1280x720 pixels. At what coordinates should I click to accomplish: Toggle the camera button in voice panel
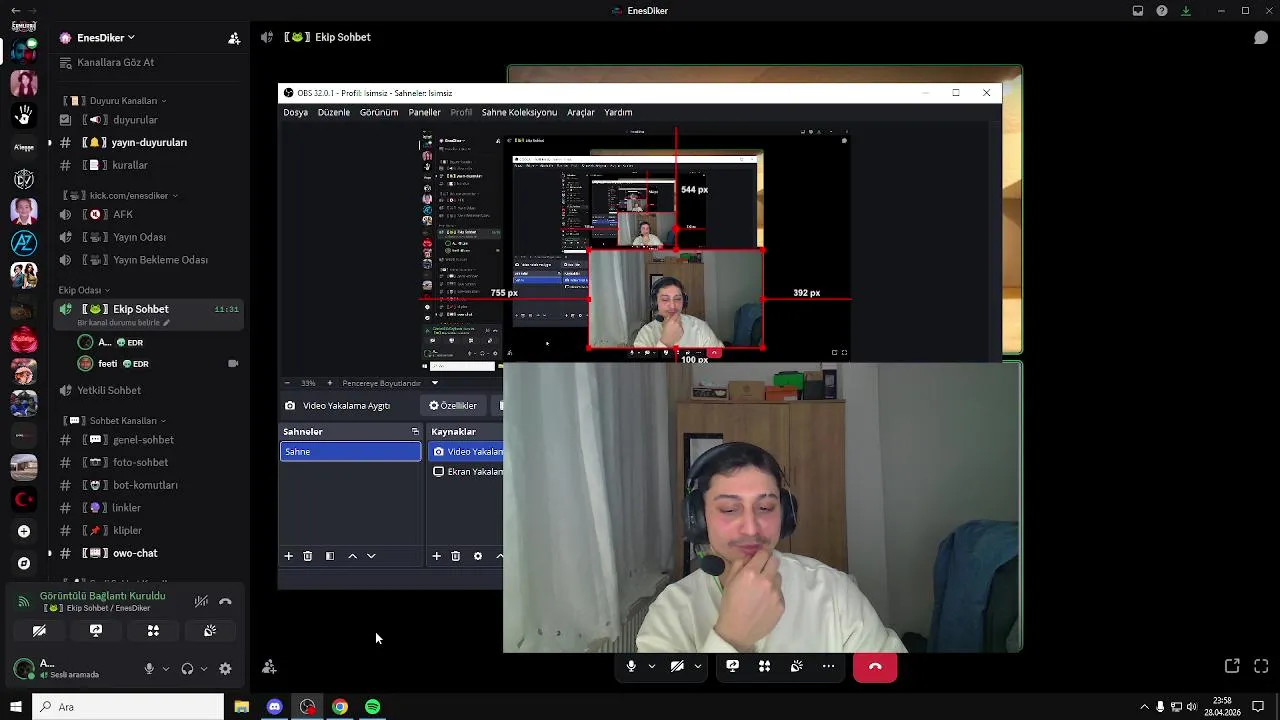pos(39,631)
